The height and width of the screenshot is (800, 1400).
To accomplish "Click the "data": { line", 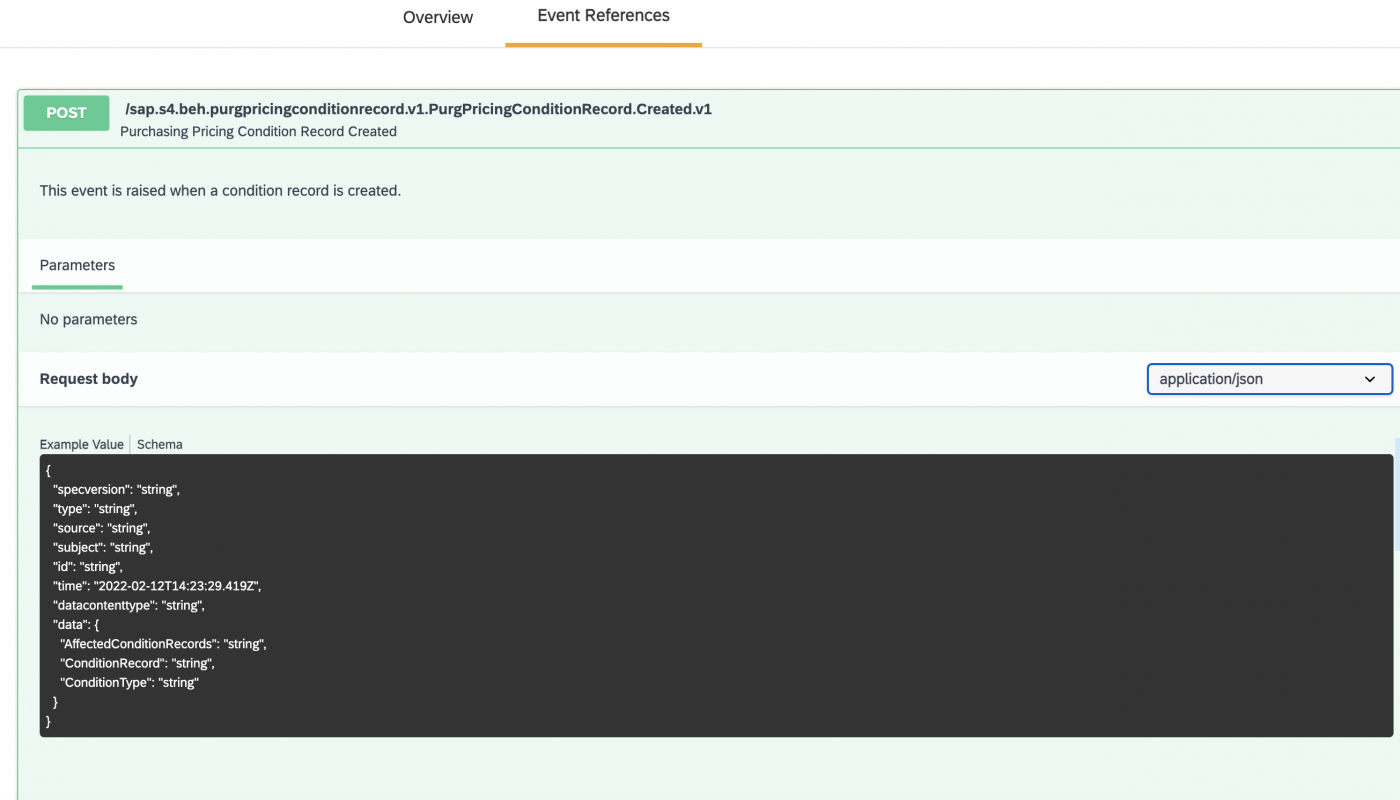I will pyautogui.click(x=76, y=624).
